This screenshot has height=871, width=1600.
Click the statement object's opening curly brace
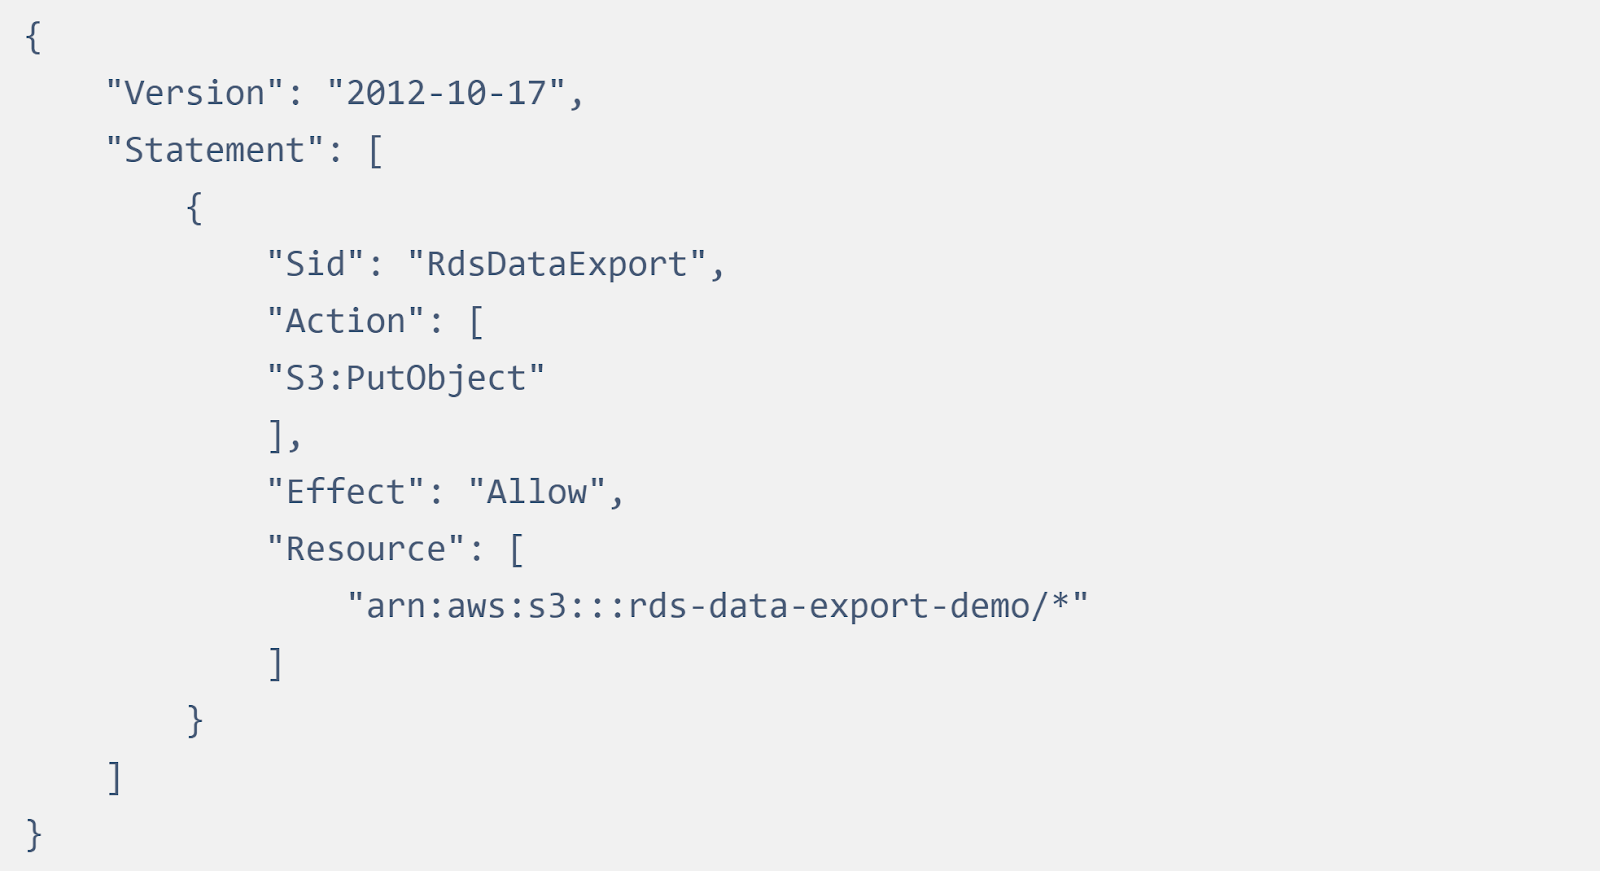coord(195,208)
